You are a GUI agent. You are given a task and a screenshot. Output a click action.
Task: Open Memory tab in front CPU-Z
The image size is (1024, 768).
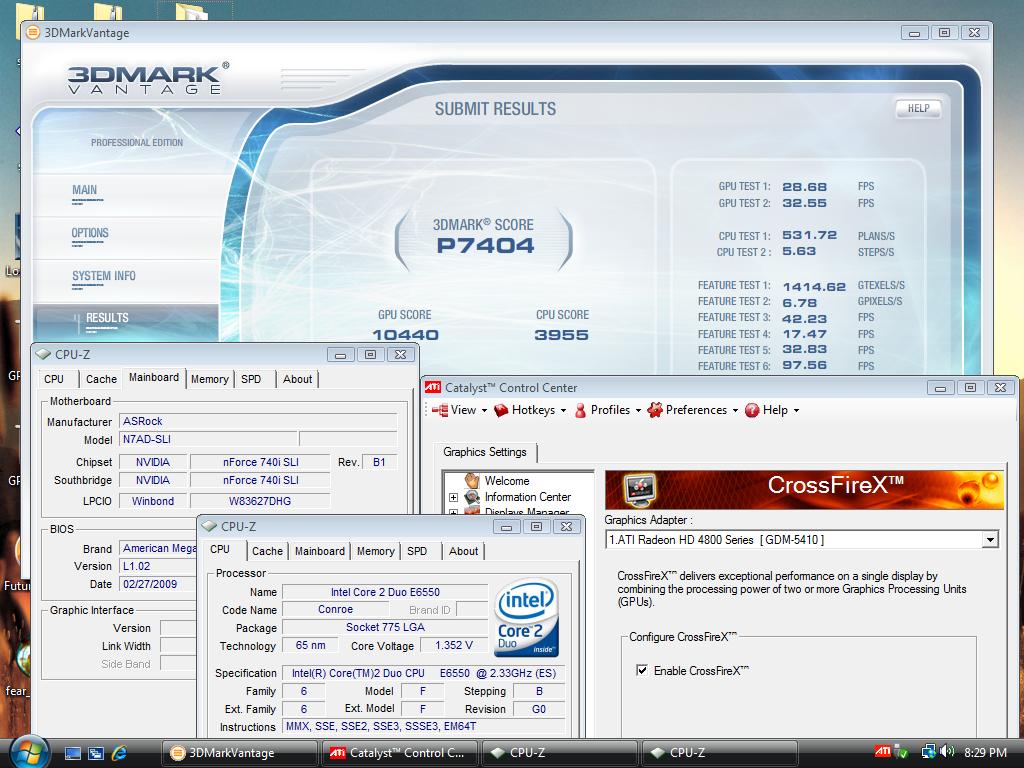click(376, 551)
